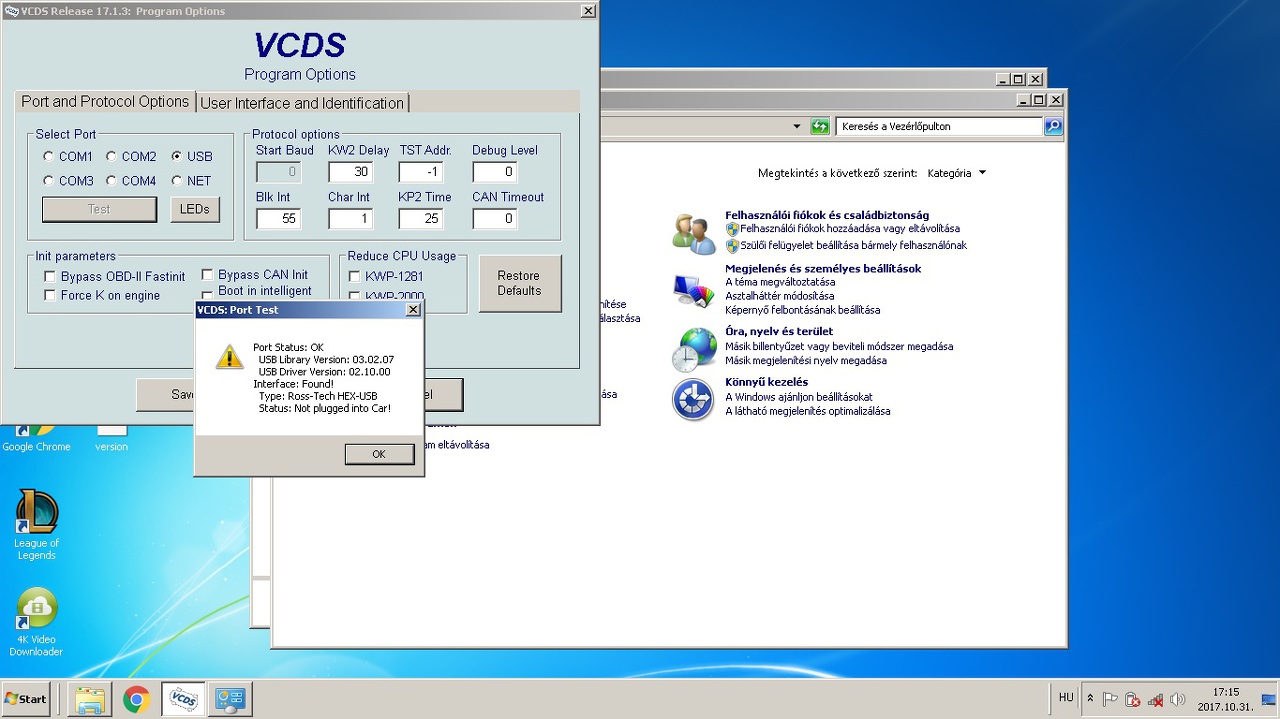Open Könnyű kezelés link
The width and height of the screenshot is (1280, 719).
pos(766,382)
